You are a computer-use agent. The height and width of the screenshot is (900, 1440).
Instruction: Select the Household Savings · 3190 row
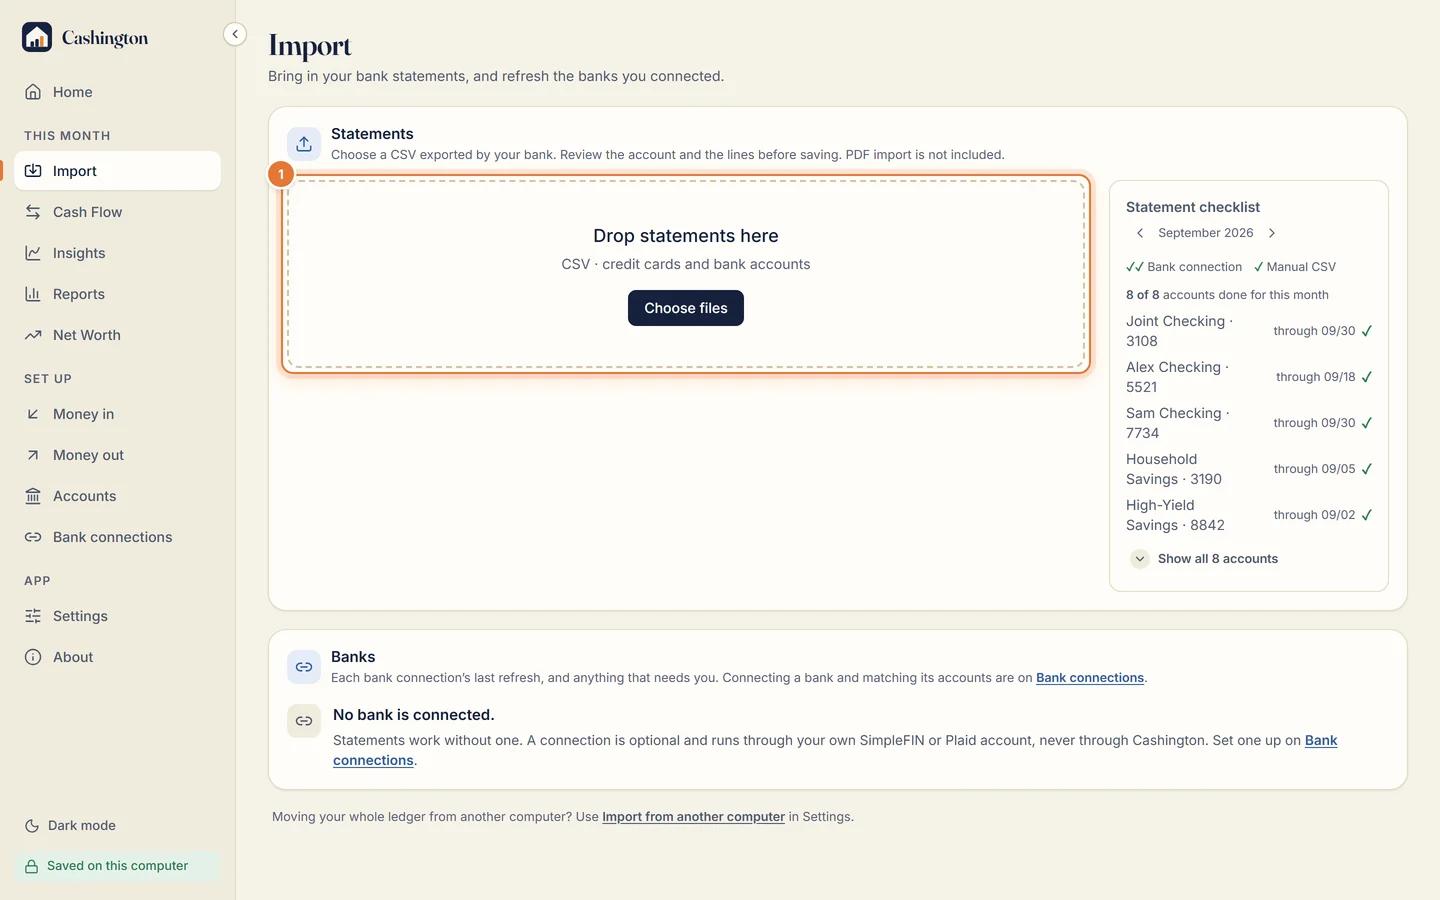(x=1249, y=469)
